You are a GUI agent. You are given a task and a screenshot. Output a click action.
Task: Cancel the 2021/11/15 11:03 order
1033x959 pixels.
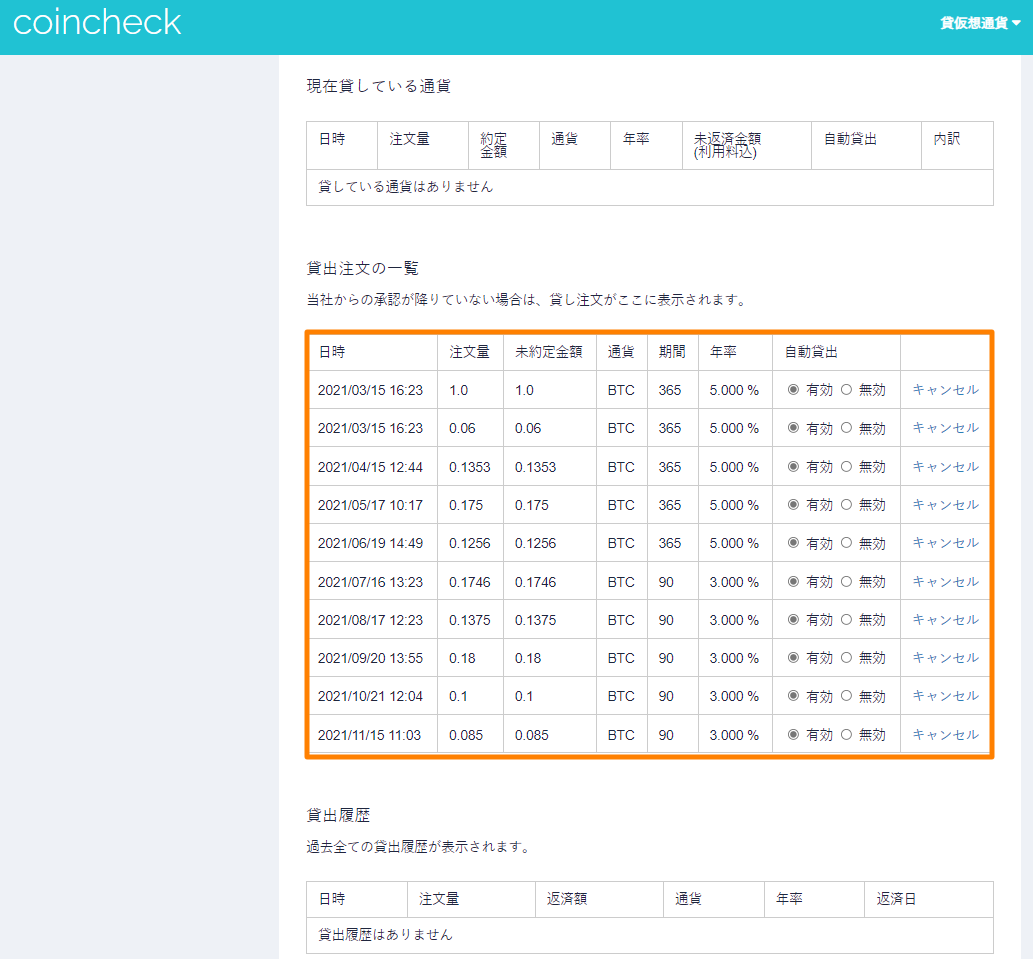point(945,734)
